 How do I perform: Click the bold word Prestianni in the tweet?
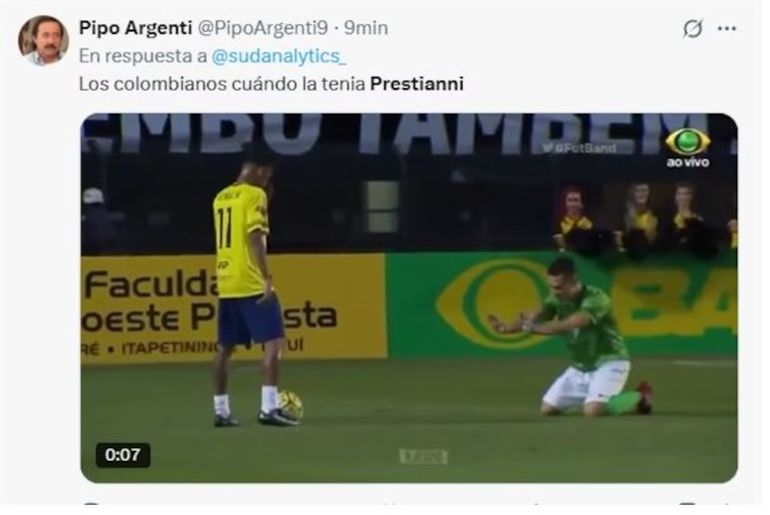click(417, 84)
